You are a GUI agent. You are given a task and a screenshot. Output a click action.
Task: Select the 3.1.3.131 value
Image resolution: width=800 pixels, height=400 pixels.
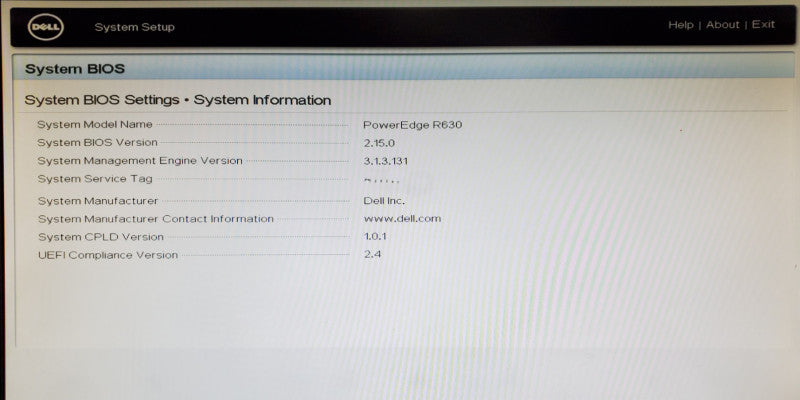[x=386, y=161]
